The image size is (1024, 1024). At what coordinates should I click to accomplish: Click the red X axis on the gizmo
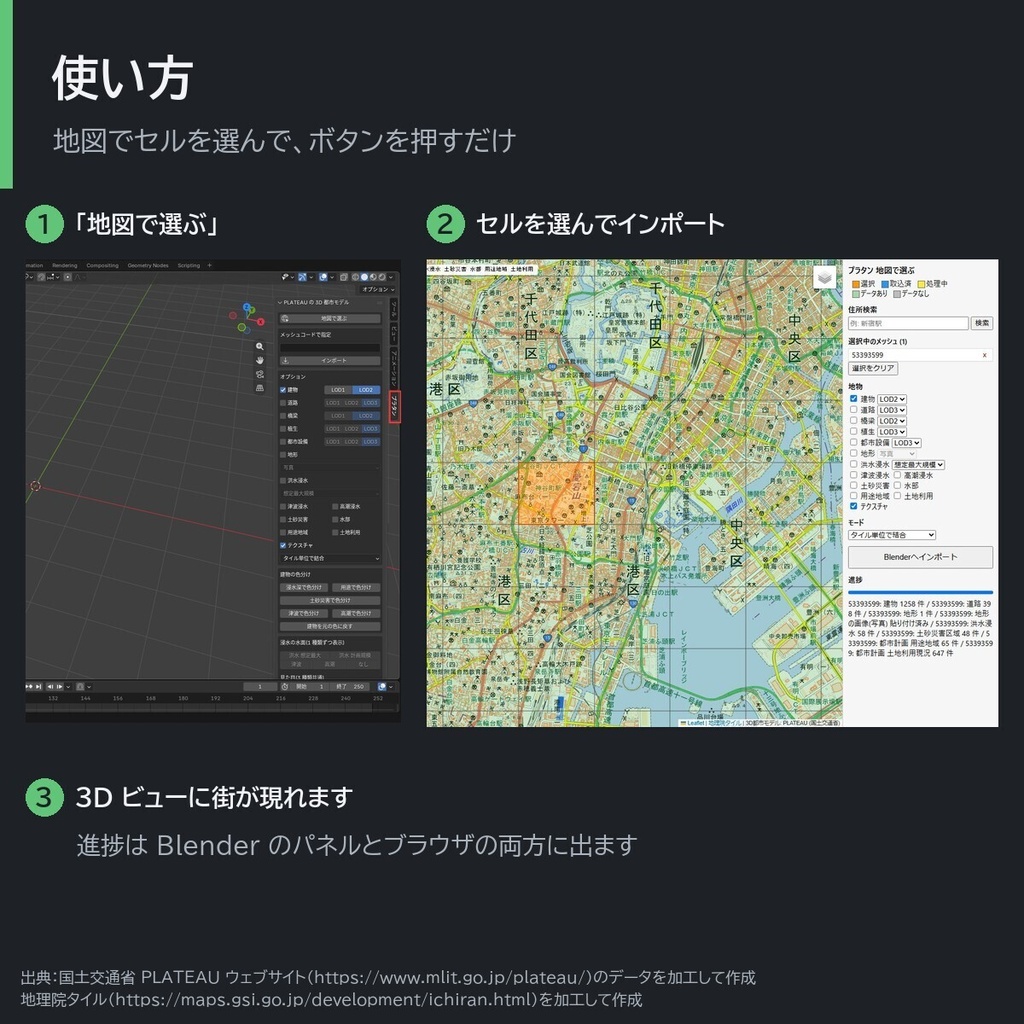pos(261,321)
